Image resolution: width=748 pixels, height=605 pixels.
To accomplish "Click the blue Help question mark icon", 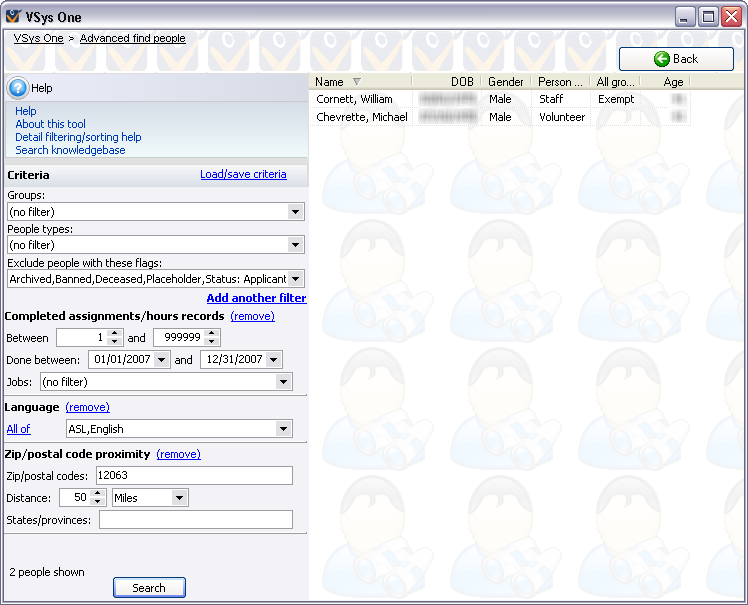I will [x=18, y=88].
